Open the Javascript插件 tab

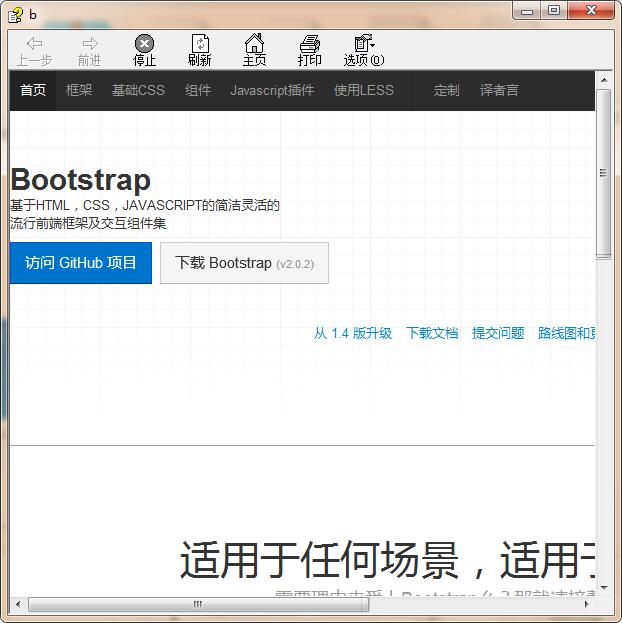click(272, 90)
